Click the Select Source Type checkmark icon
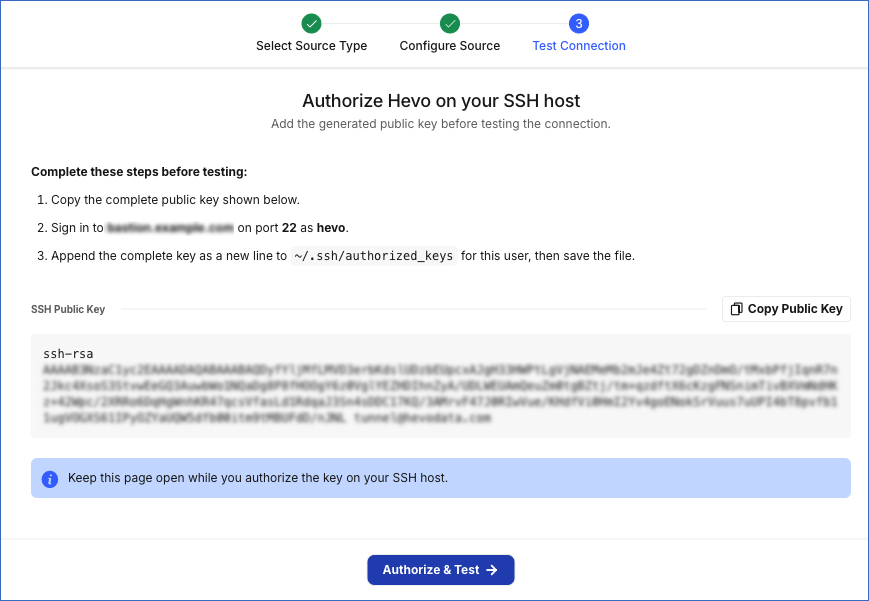 311,24
